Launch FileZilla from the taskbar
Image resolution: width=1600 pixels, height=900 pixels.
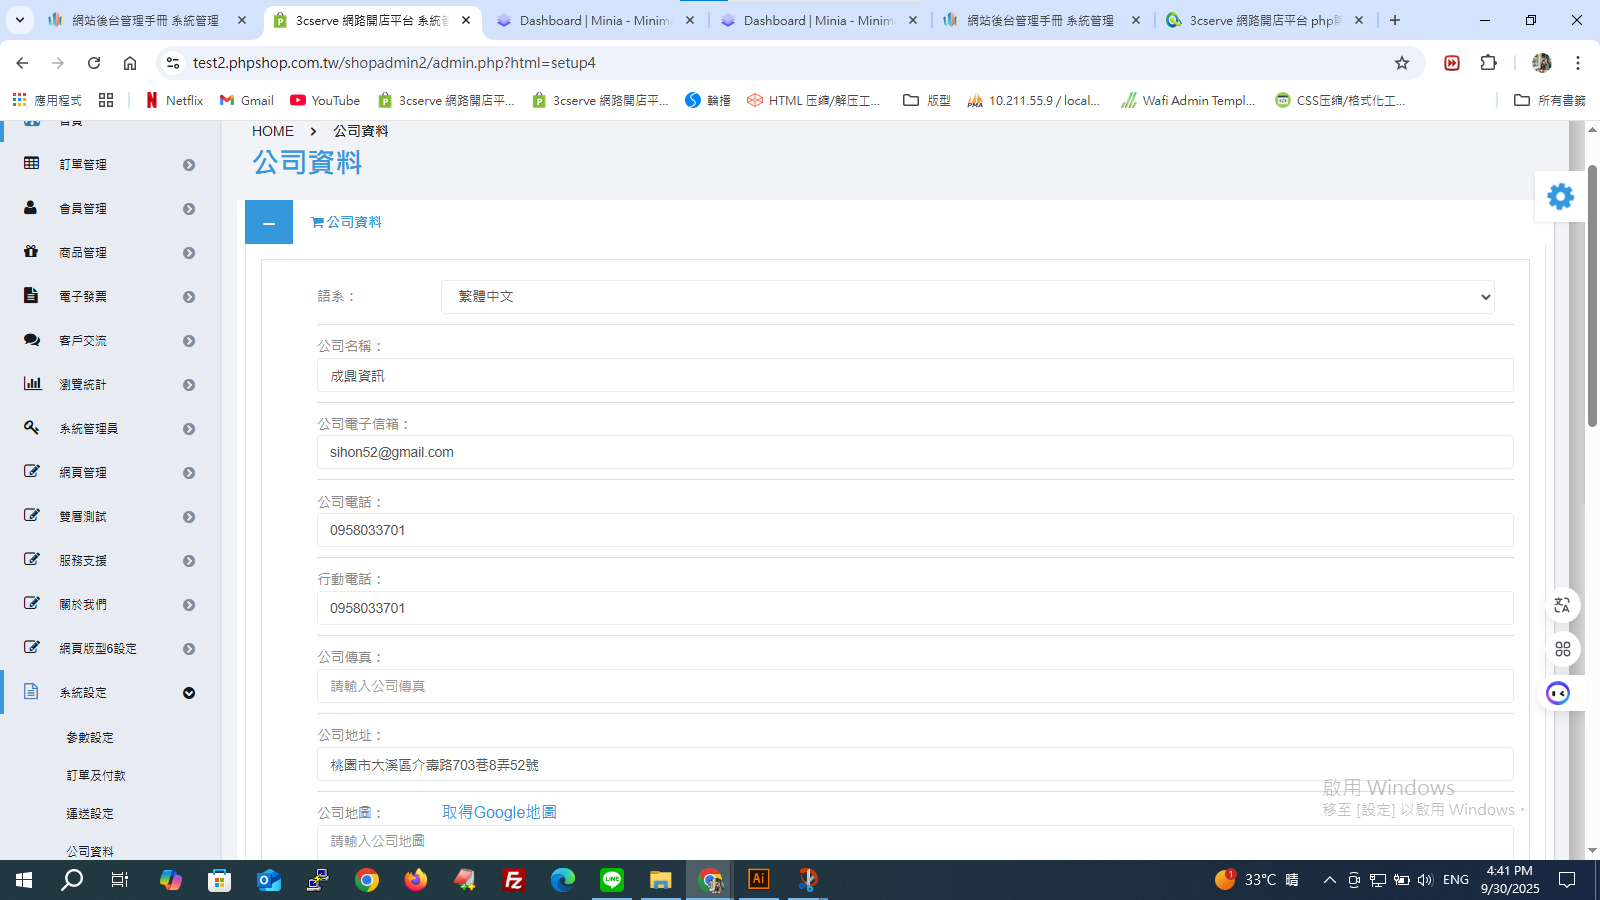[x=514, y=880]
